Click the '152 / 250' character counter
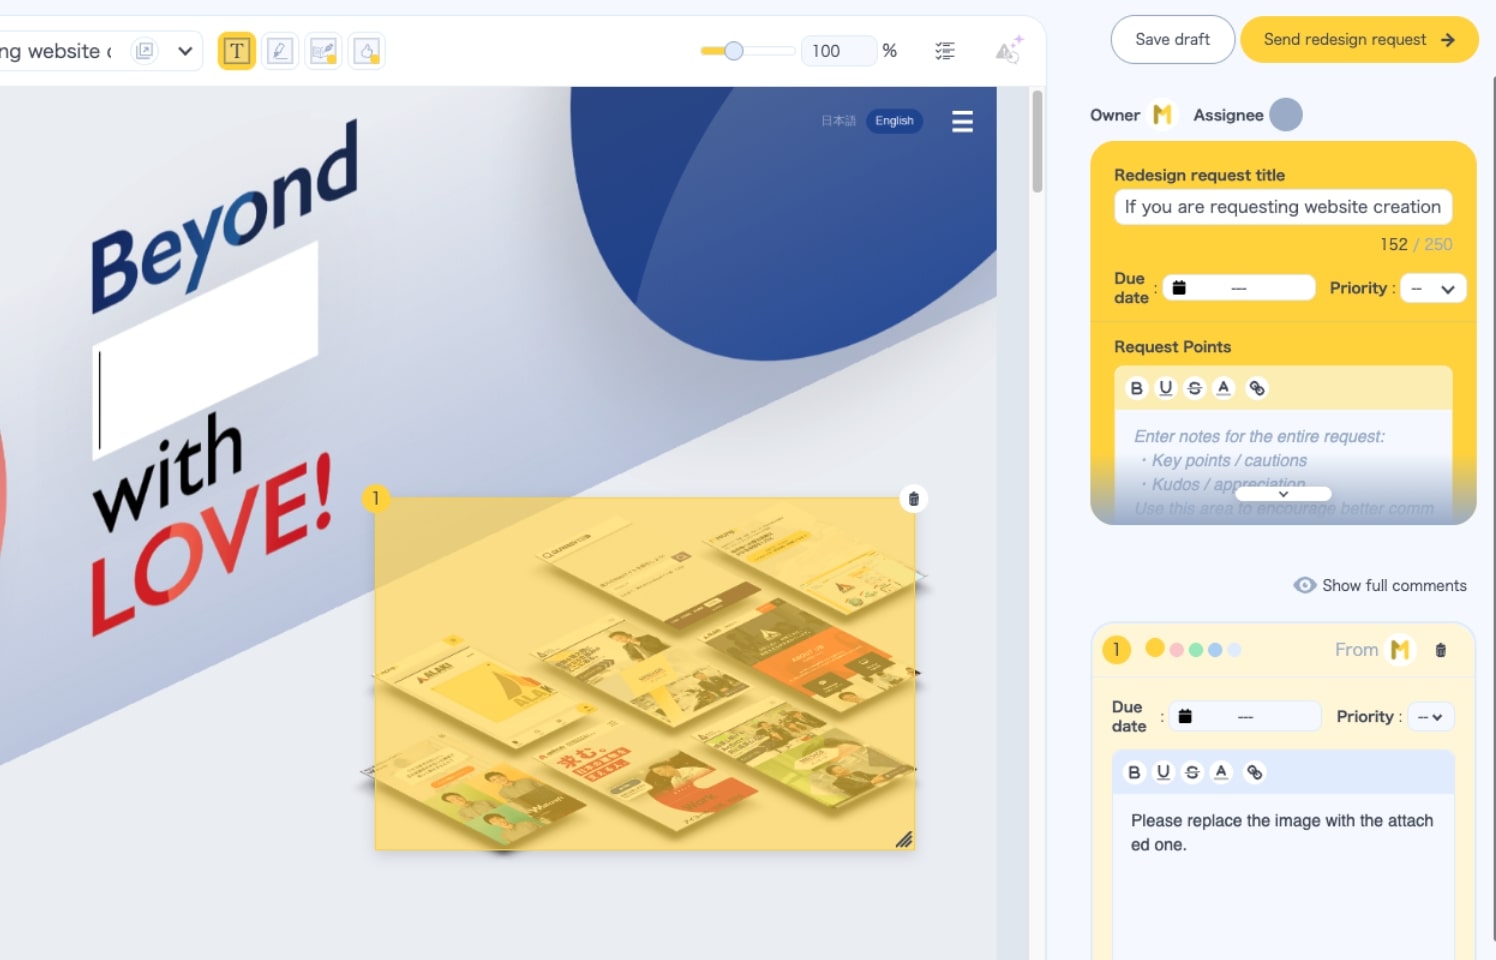 click(1416, 245)
